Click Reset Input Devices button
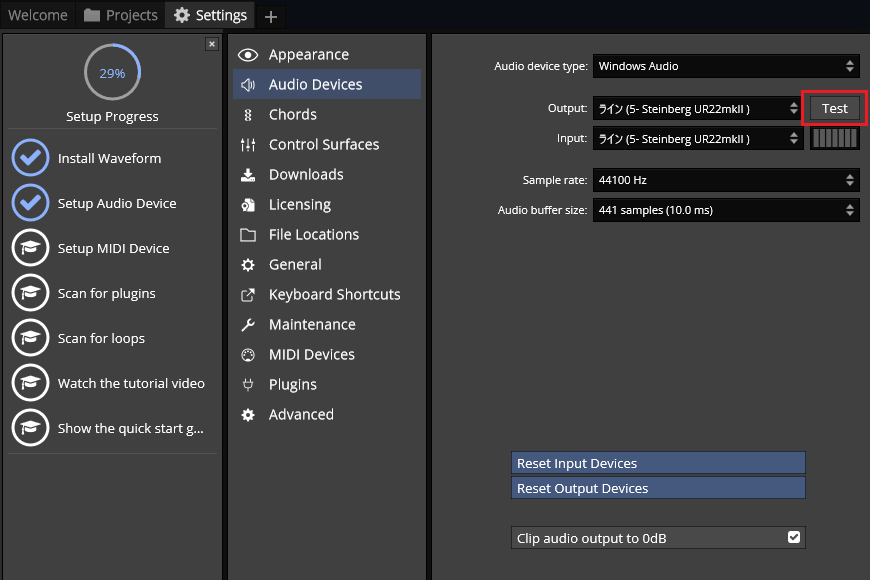Screen dimensions: 870x580 click(x=657, y=463)
